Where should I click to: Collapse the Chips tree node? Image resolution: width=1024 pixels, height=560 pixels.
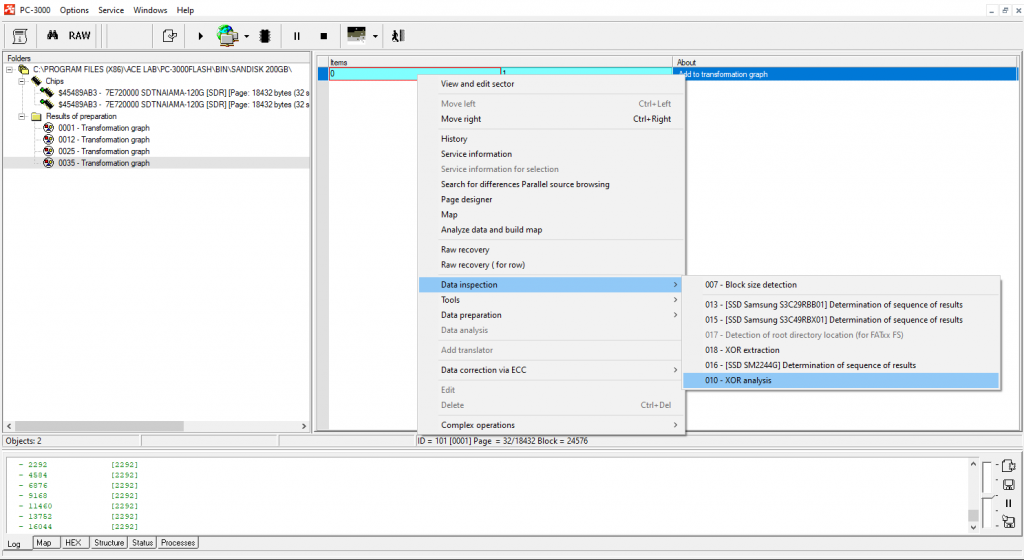click(21, 81)
